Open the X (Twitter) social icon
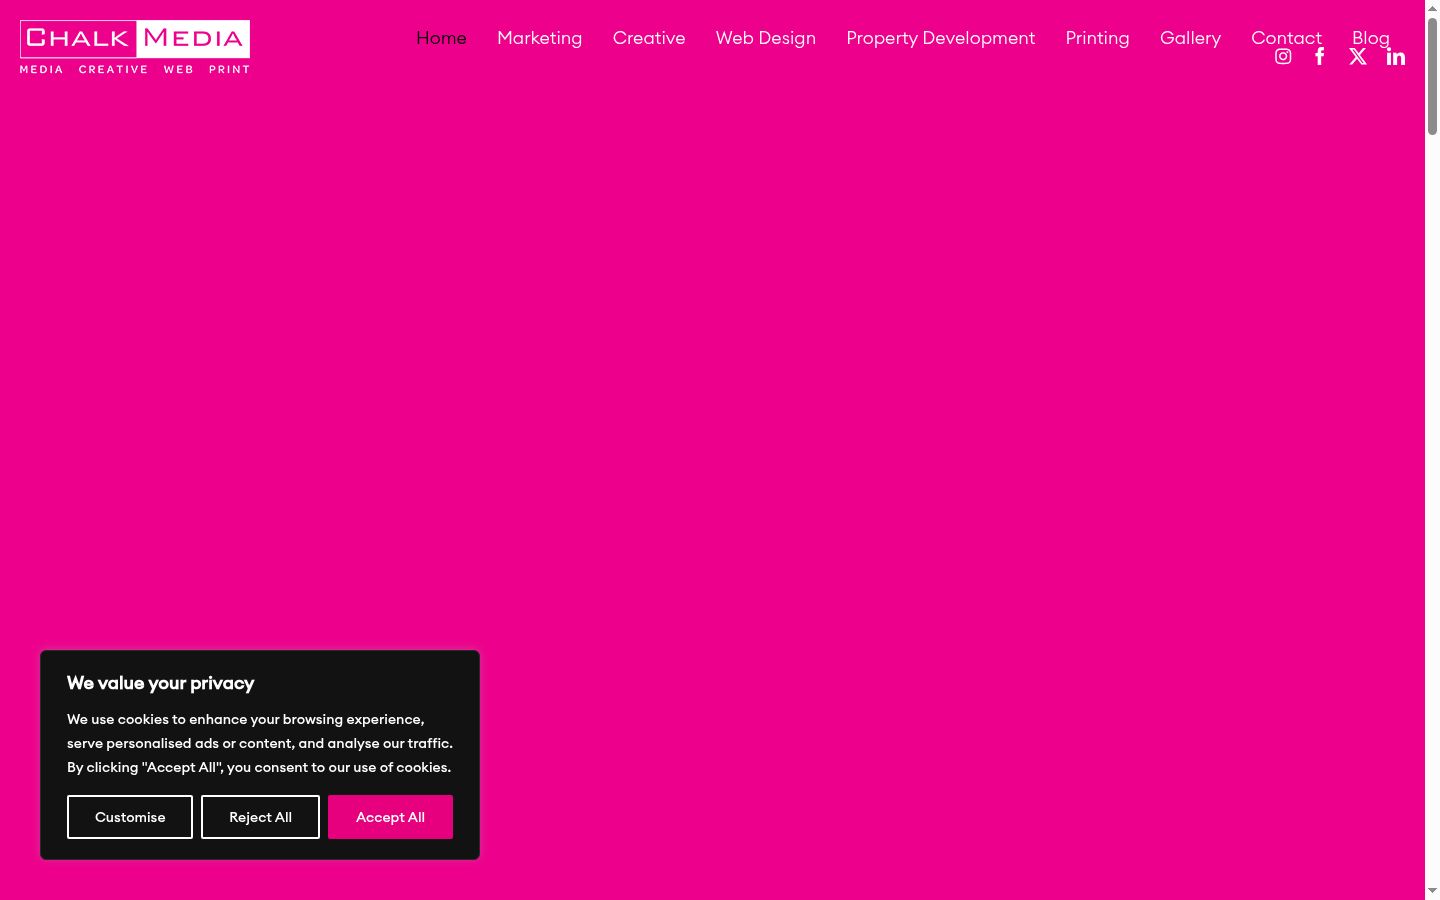Image resolution: width=1440 pixels, height=900 pixels. [x=1358, y=57]
